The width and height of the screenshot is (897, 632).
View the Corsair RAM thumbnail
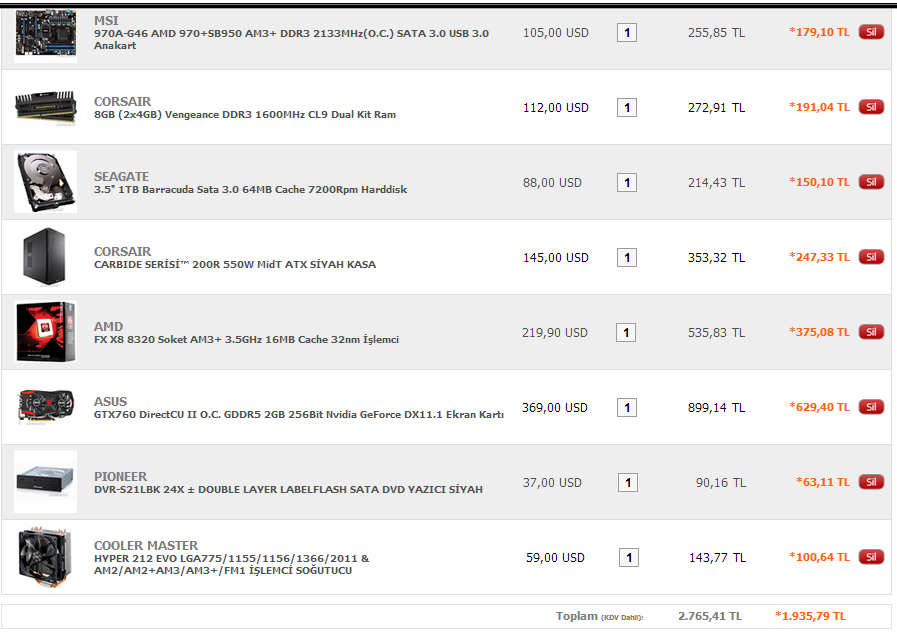point(45,107)
